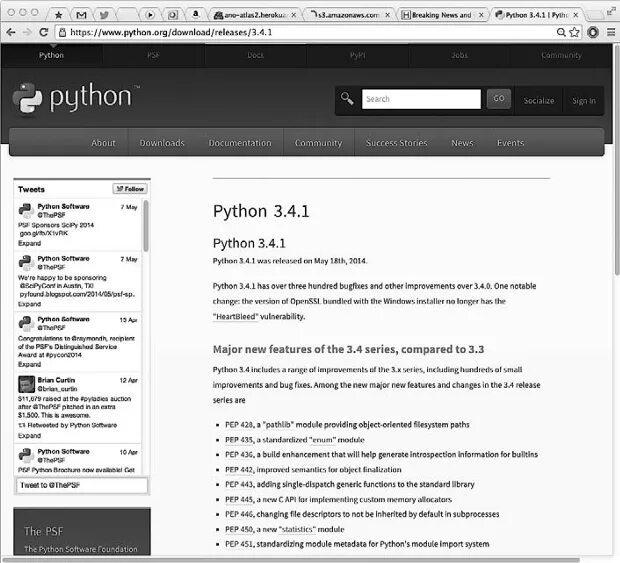Click the zoom magnifier icon in address bar

point(561,32)
